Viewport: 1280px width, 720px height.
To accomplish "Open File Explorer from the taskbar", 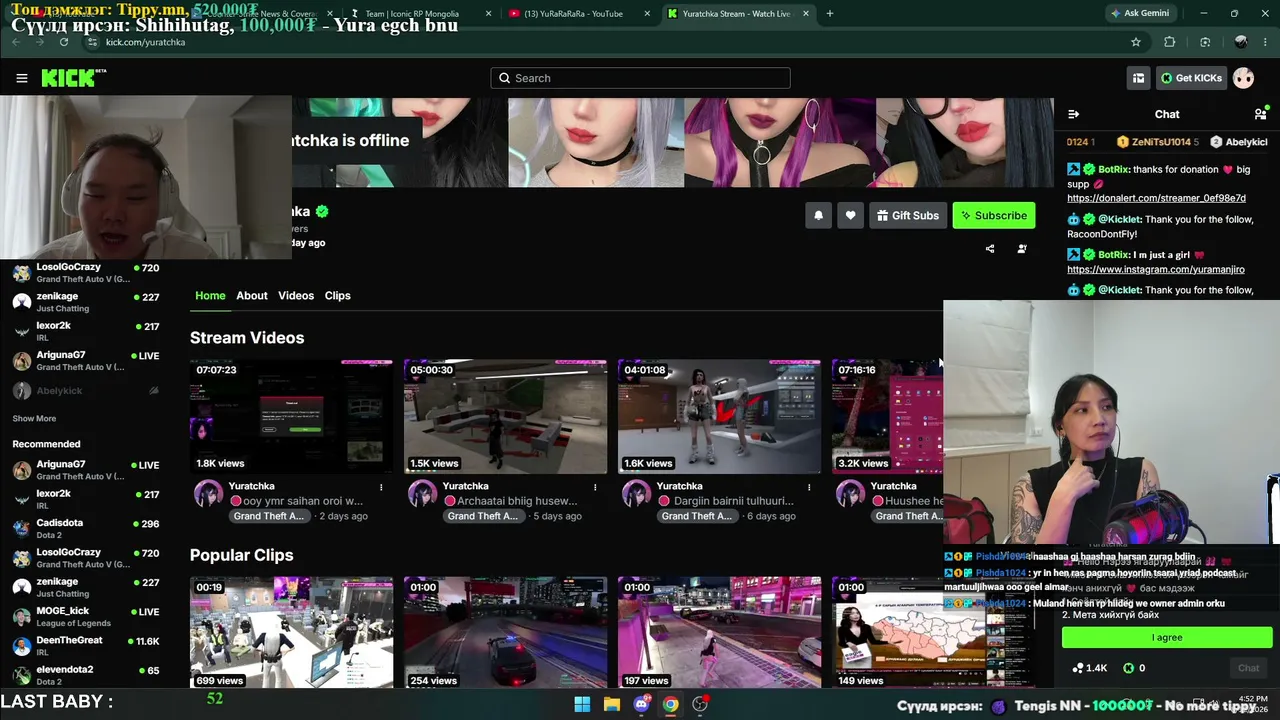I will pos(611,704).
